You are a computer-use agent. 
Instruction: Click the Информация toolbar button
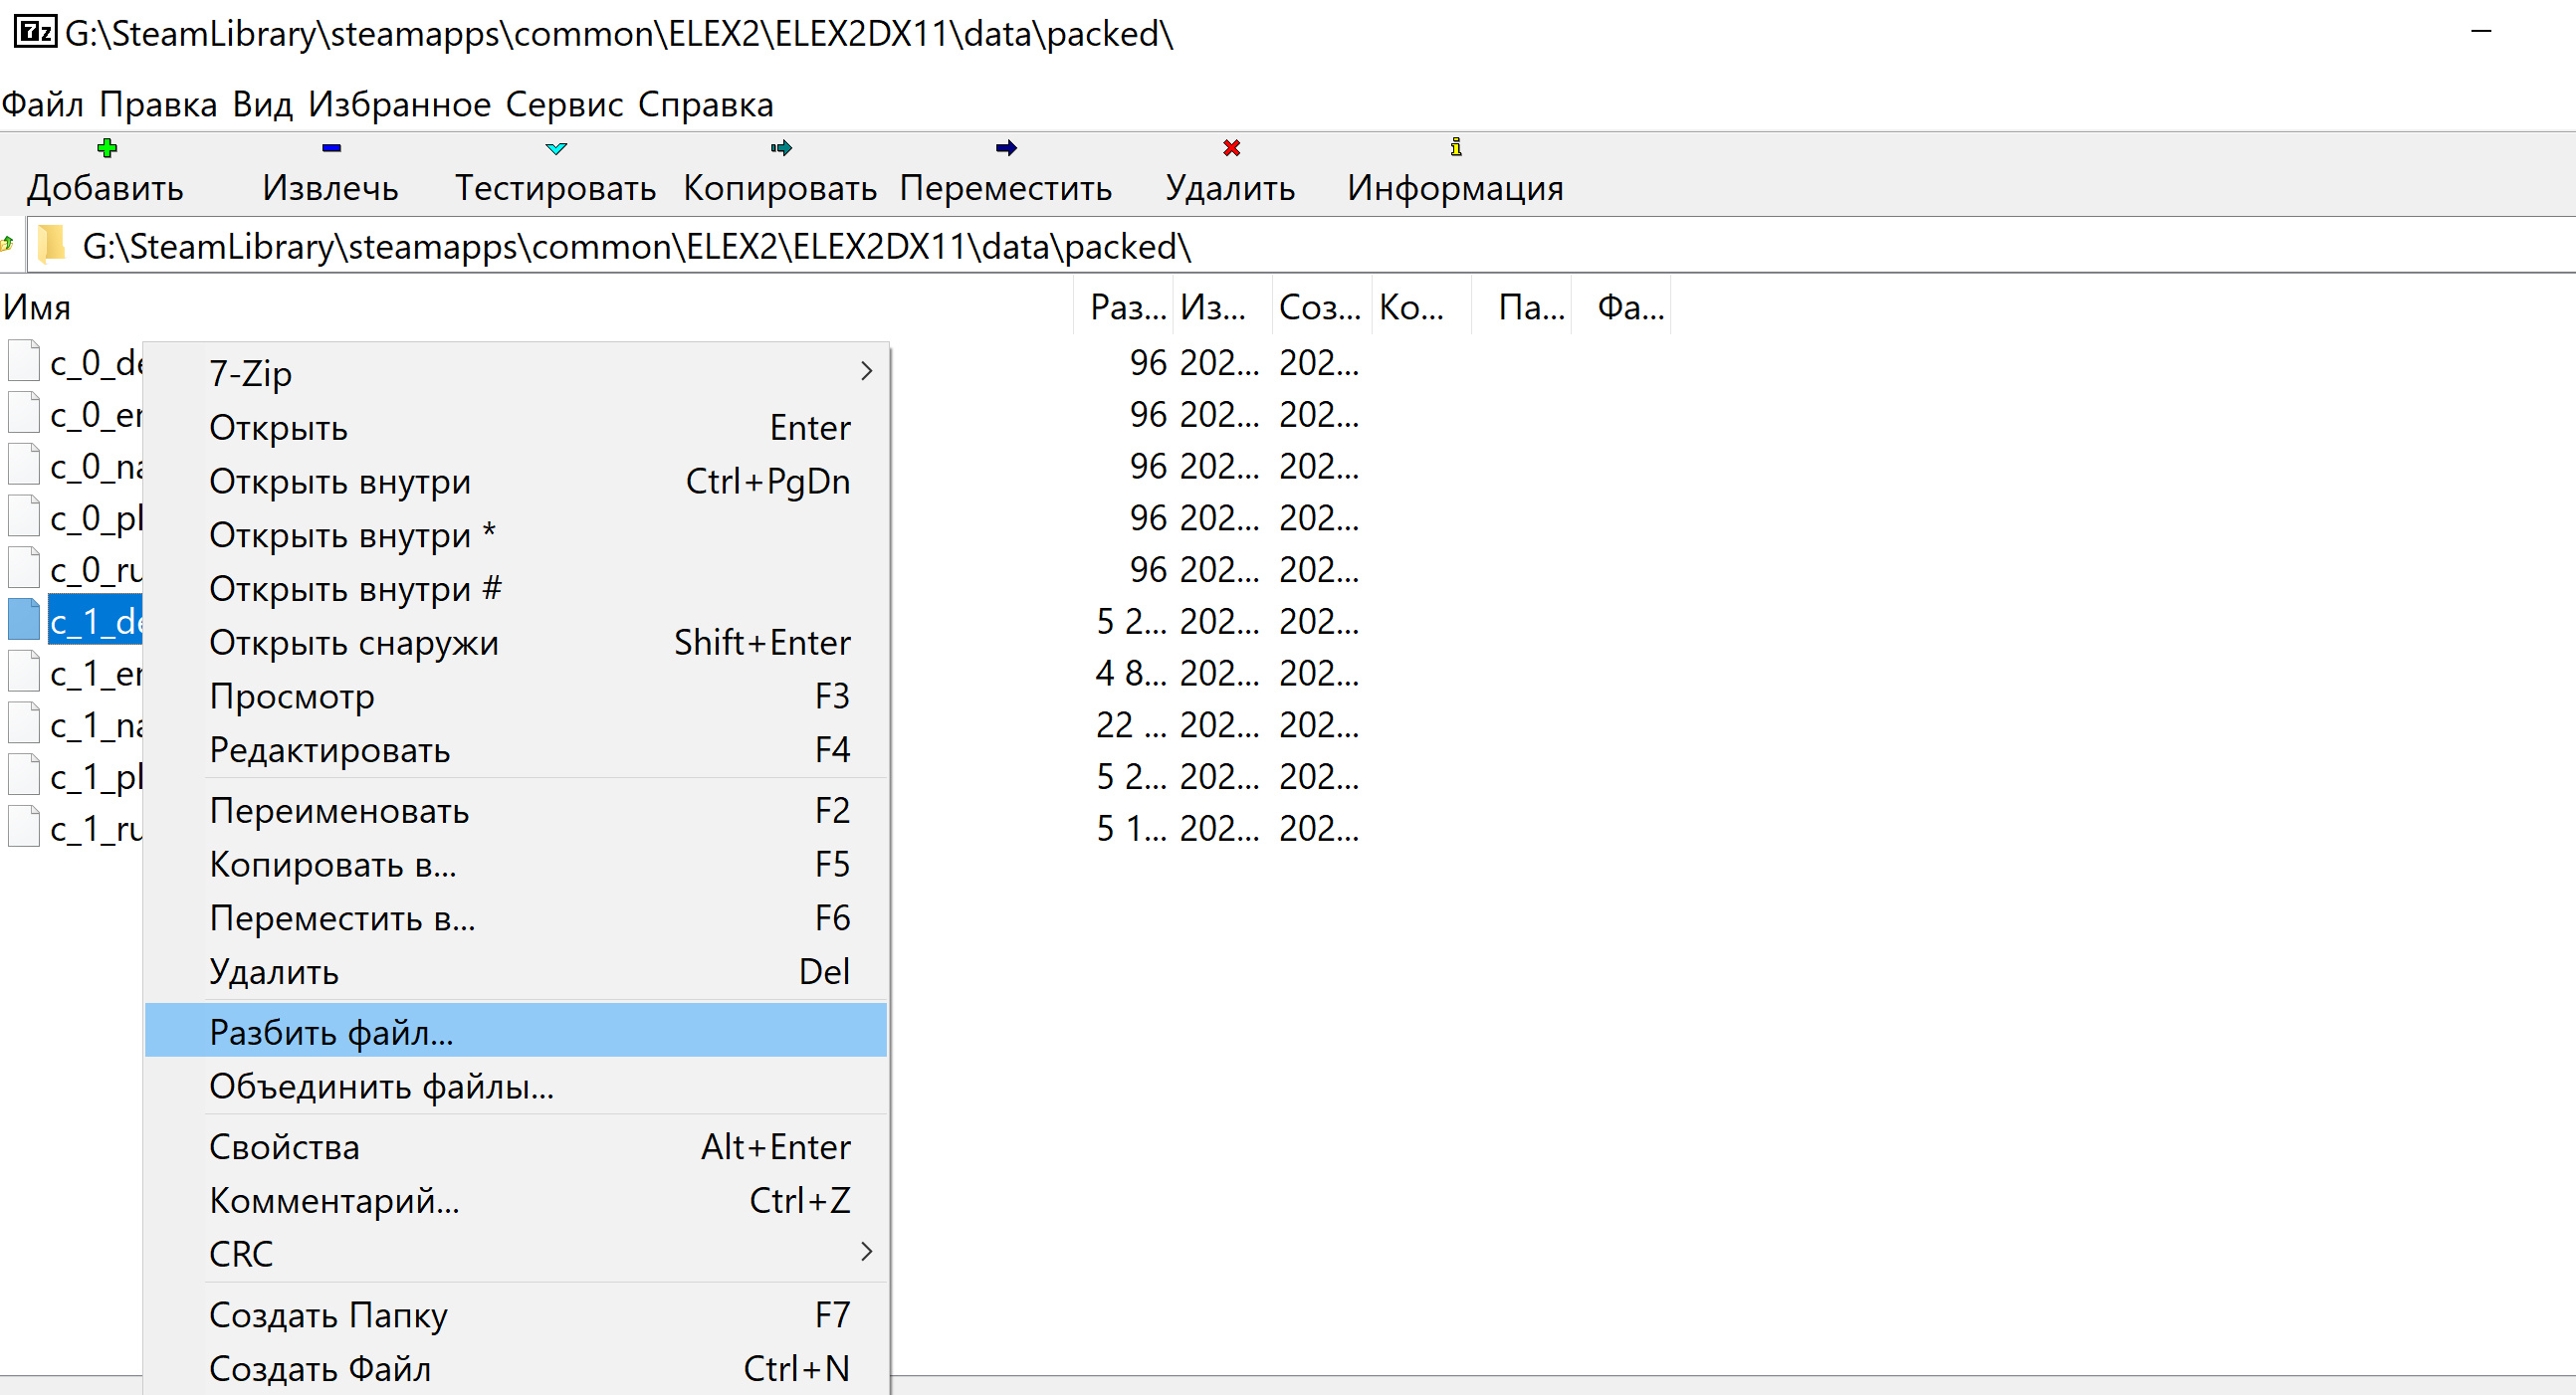(x=1456, y=173)
